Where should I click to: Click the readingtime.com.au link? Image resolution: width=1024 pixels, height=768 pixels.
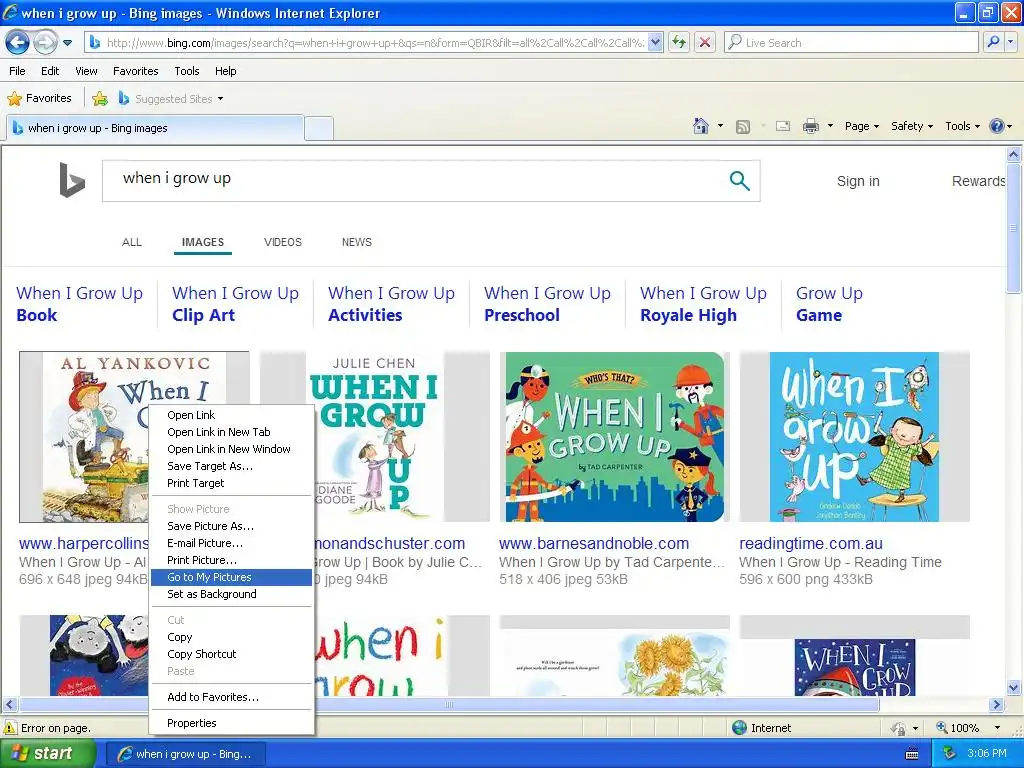810,543
